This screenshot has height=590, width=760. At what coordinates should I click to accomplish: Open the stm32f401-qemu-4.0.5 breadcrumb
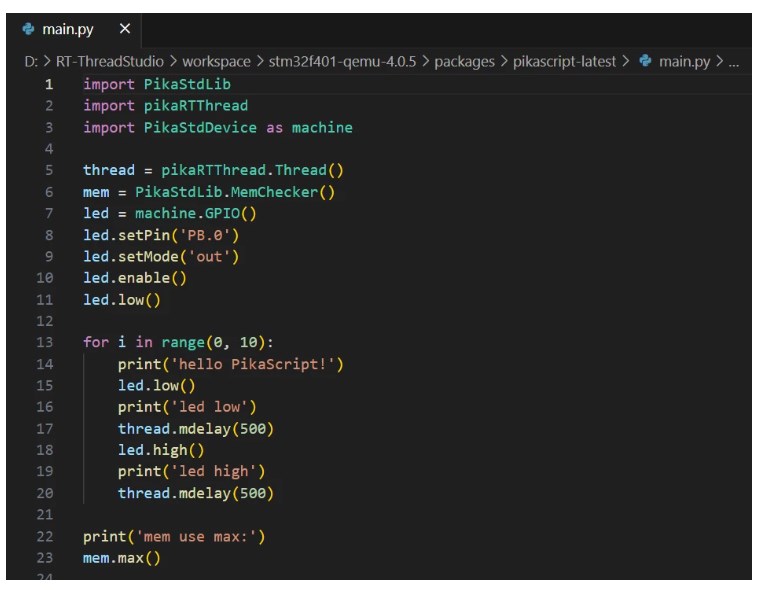[342, 62]
